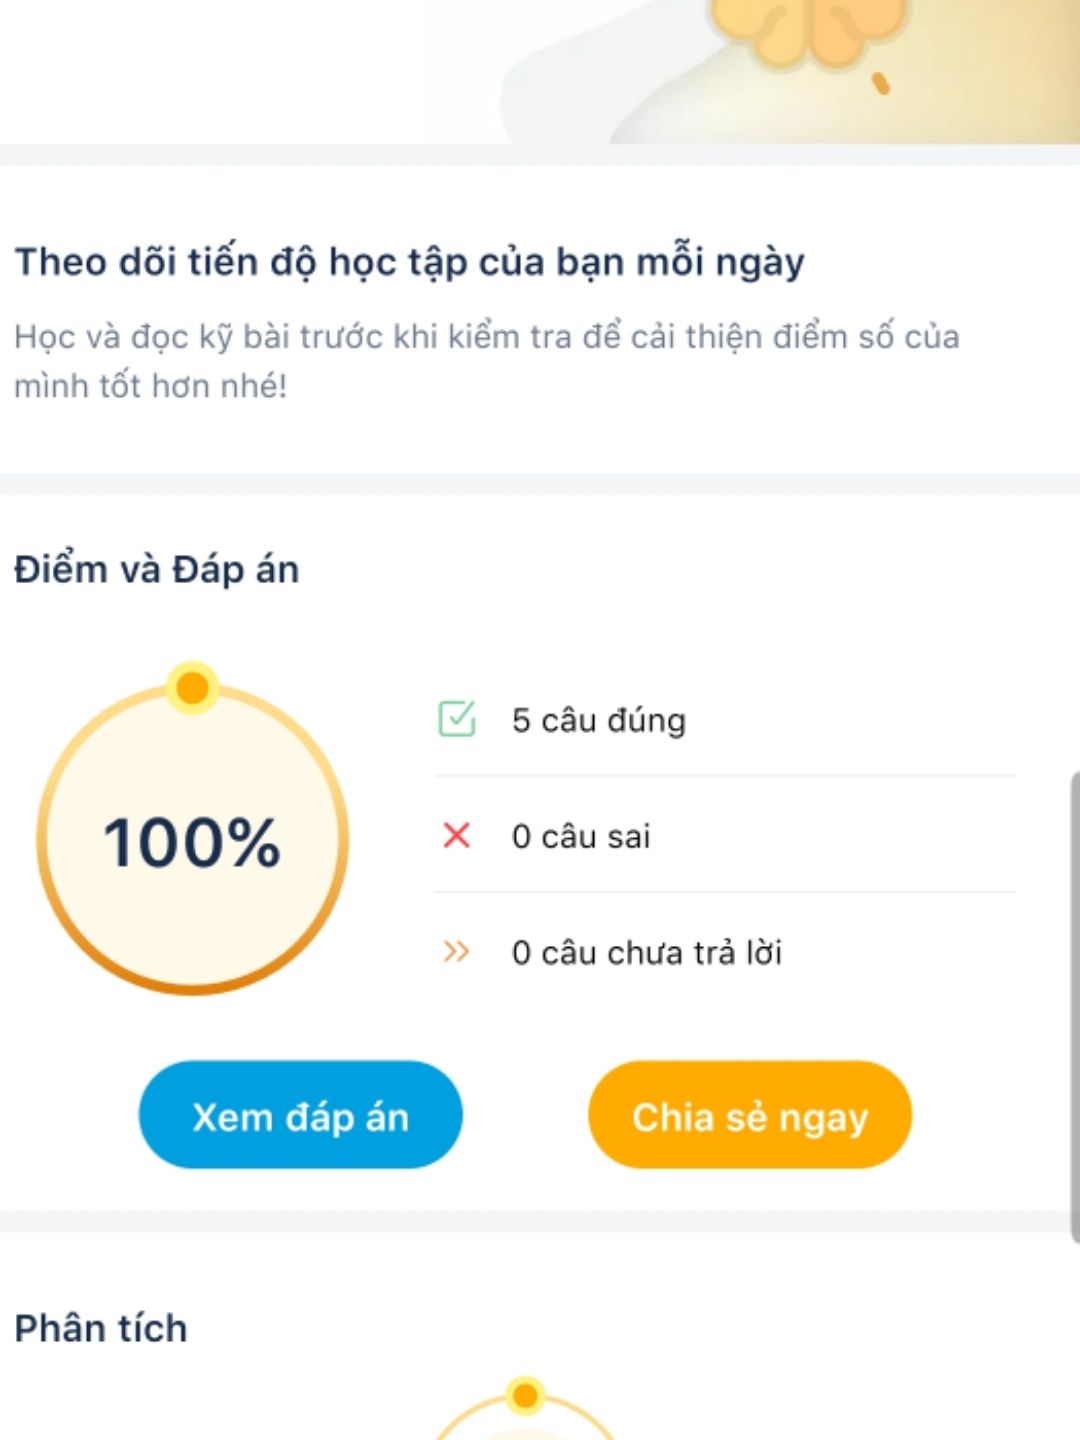Click the partial chart arc under Phân tích
The image size is (1080, 1440).
tap(524, 1415)
